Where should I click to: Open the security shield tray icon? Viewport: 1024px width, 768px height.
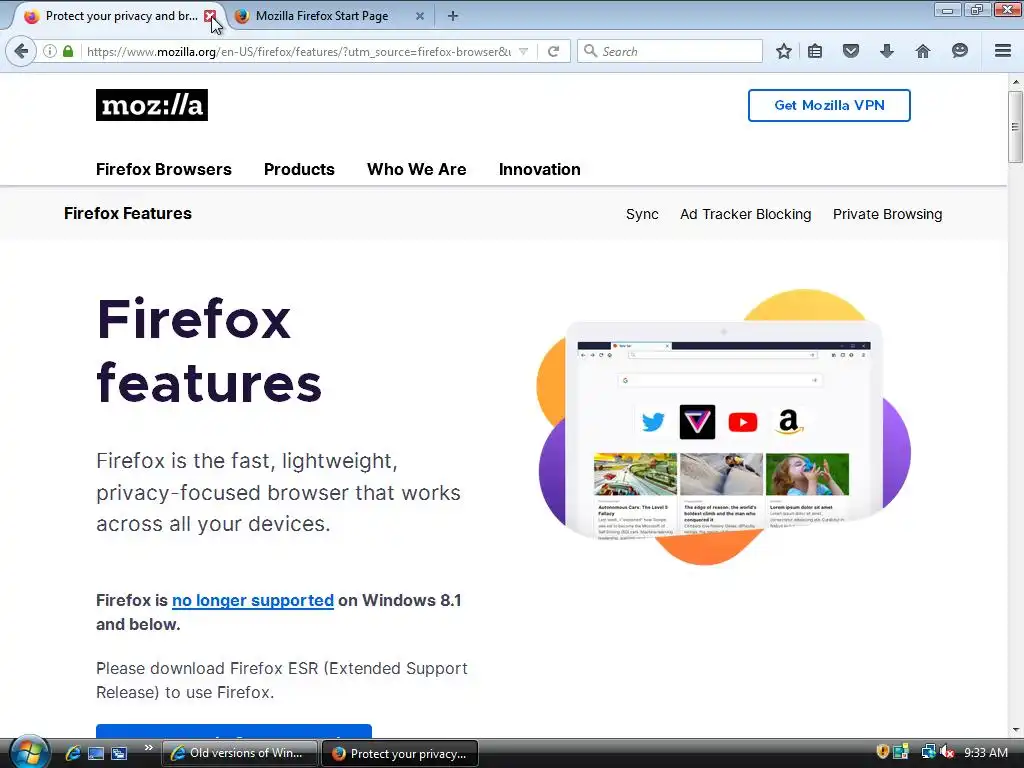point(882,752)
